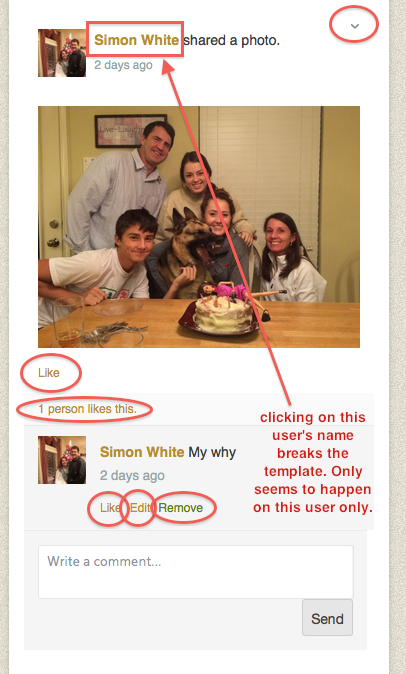
Task: Like the shared photo post
Action: pos(49,373)
